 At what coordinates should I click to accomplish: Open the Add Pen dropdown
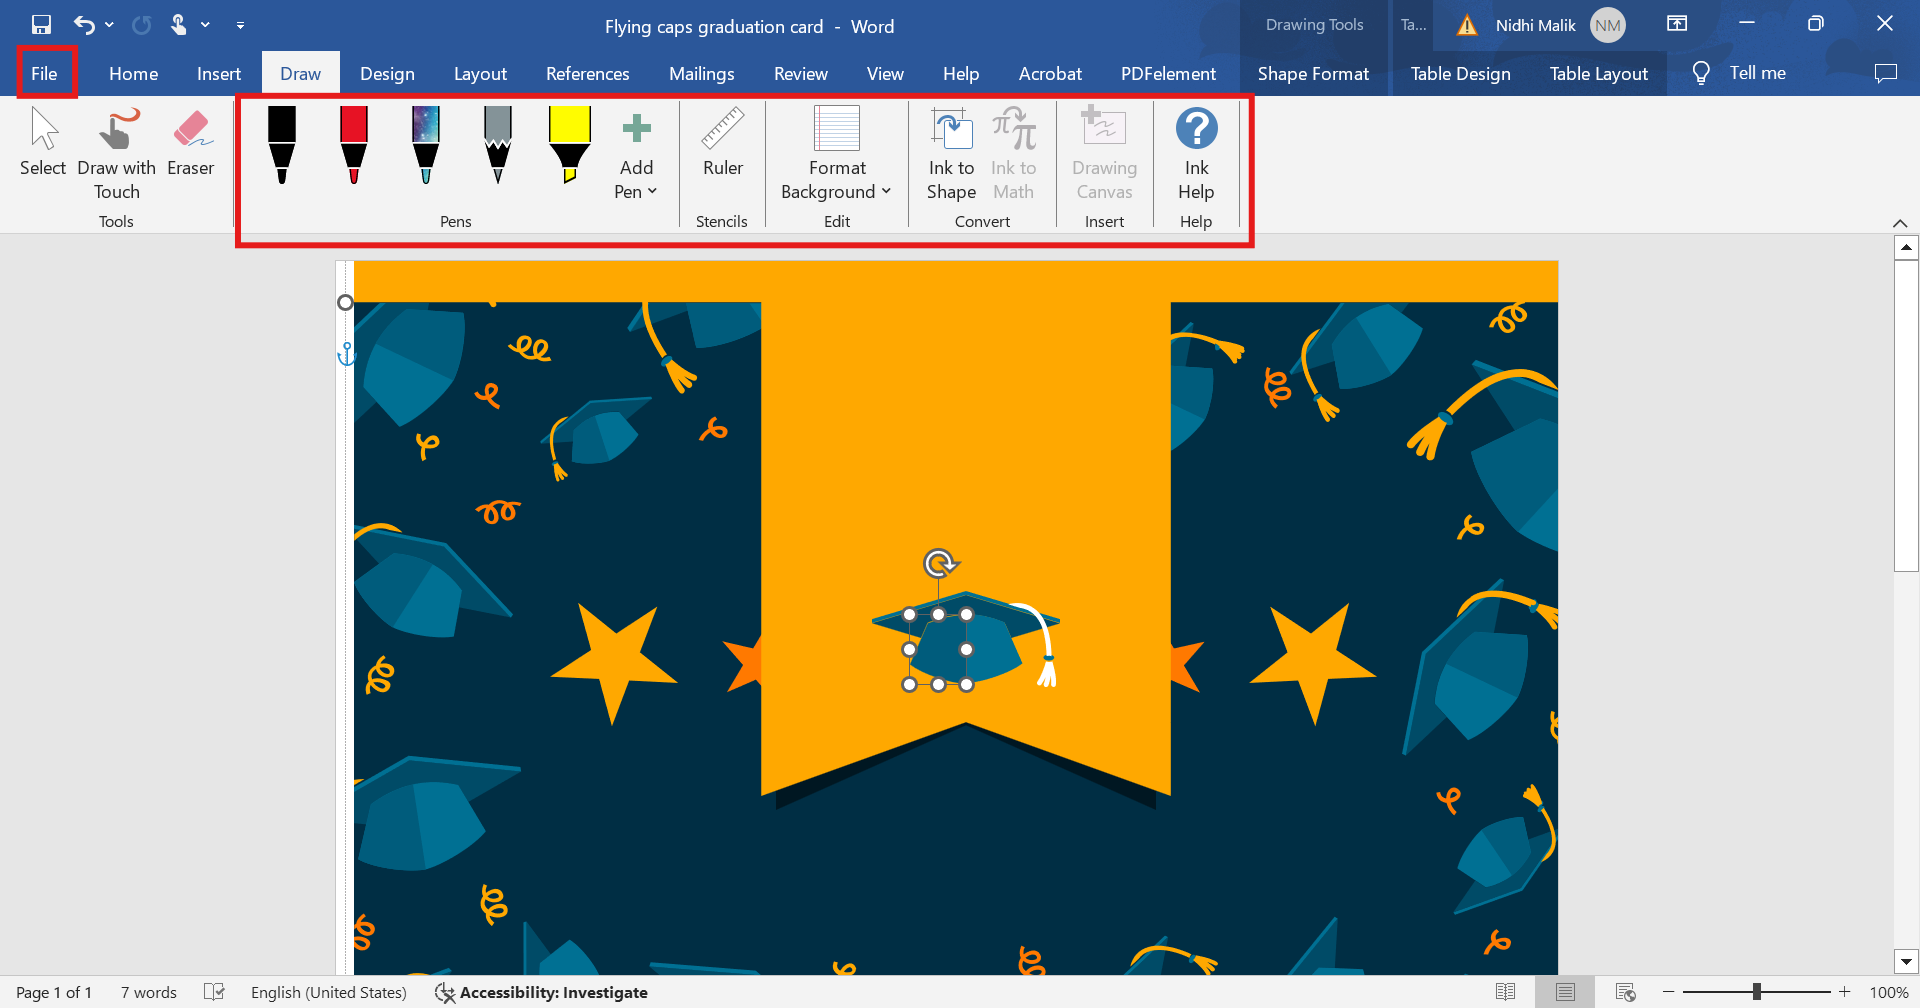coord(636,154)
